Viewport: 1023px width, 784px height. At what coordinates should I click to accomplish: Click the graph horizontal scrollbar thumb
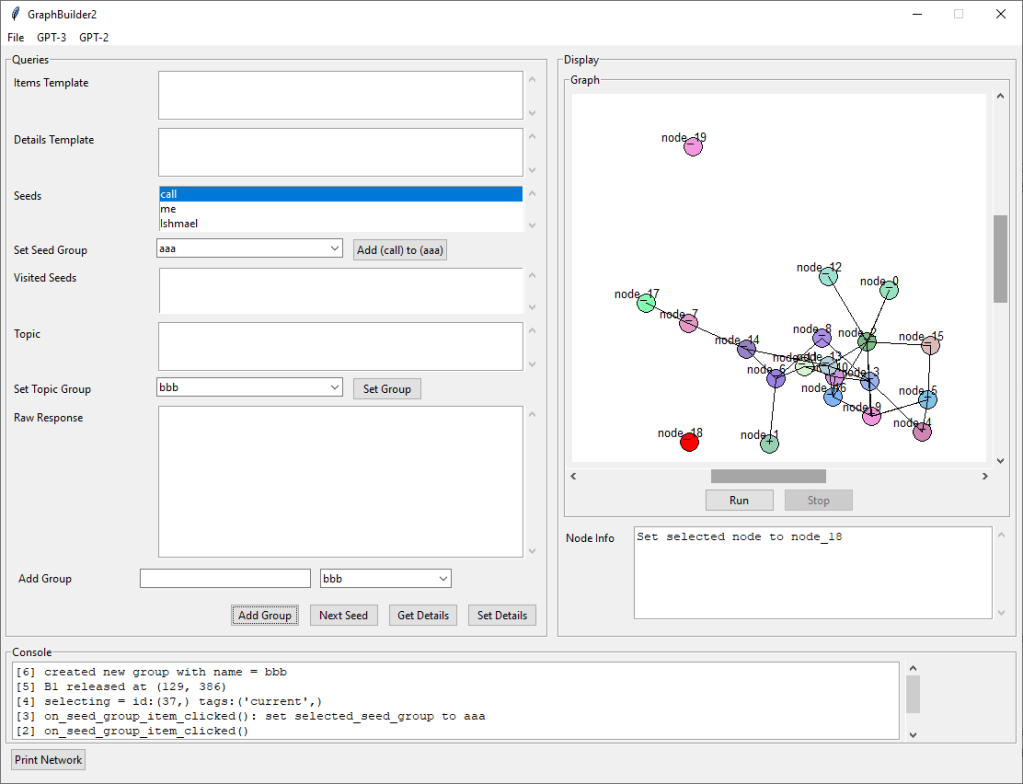click(x=768, y=476)
